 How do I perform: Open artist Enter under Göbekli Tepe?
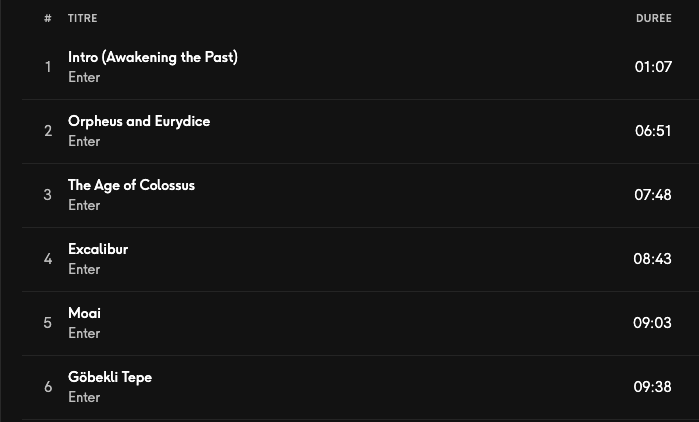[x=84, y=398]
